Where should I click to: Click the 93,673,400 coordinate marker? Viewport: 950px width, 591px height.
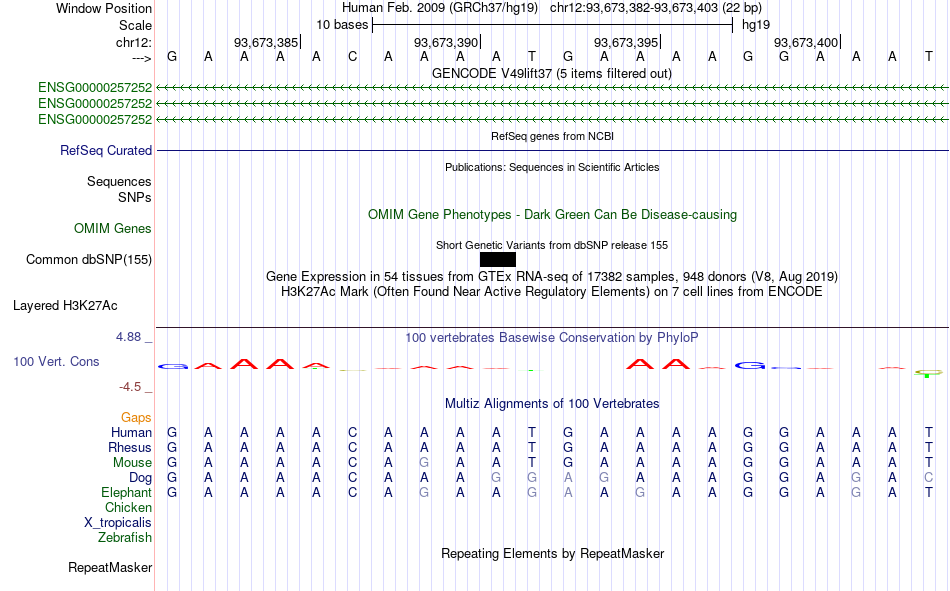806,42
